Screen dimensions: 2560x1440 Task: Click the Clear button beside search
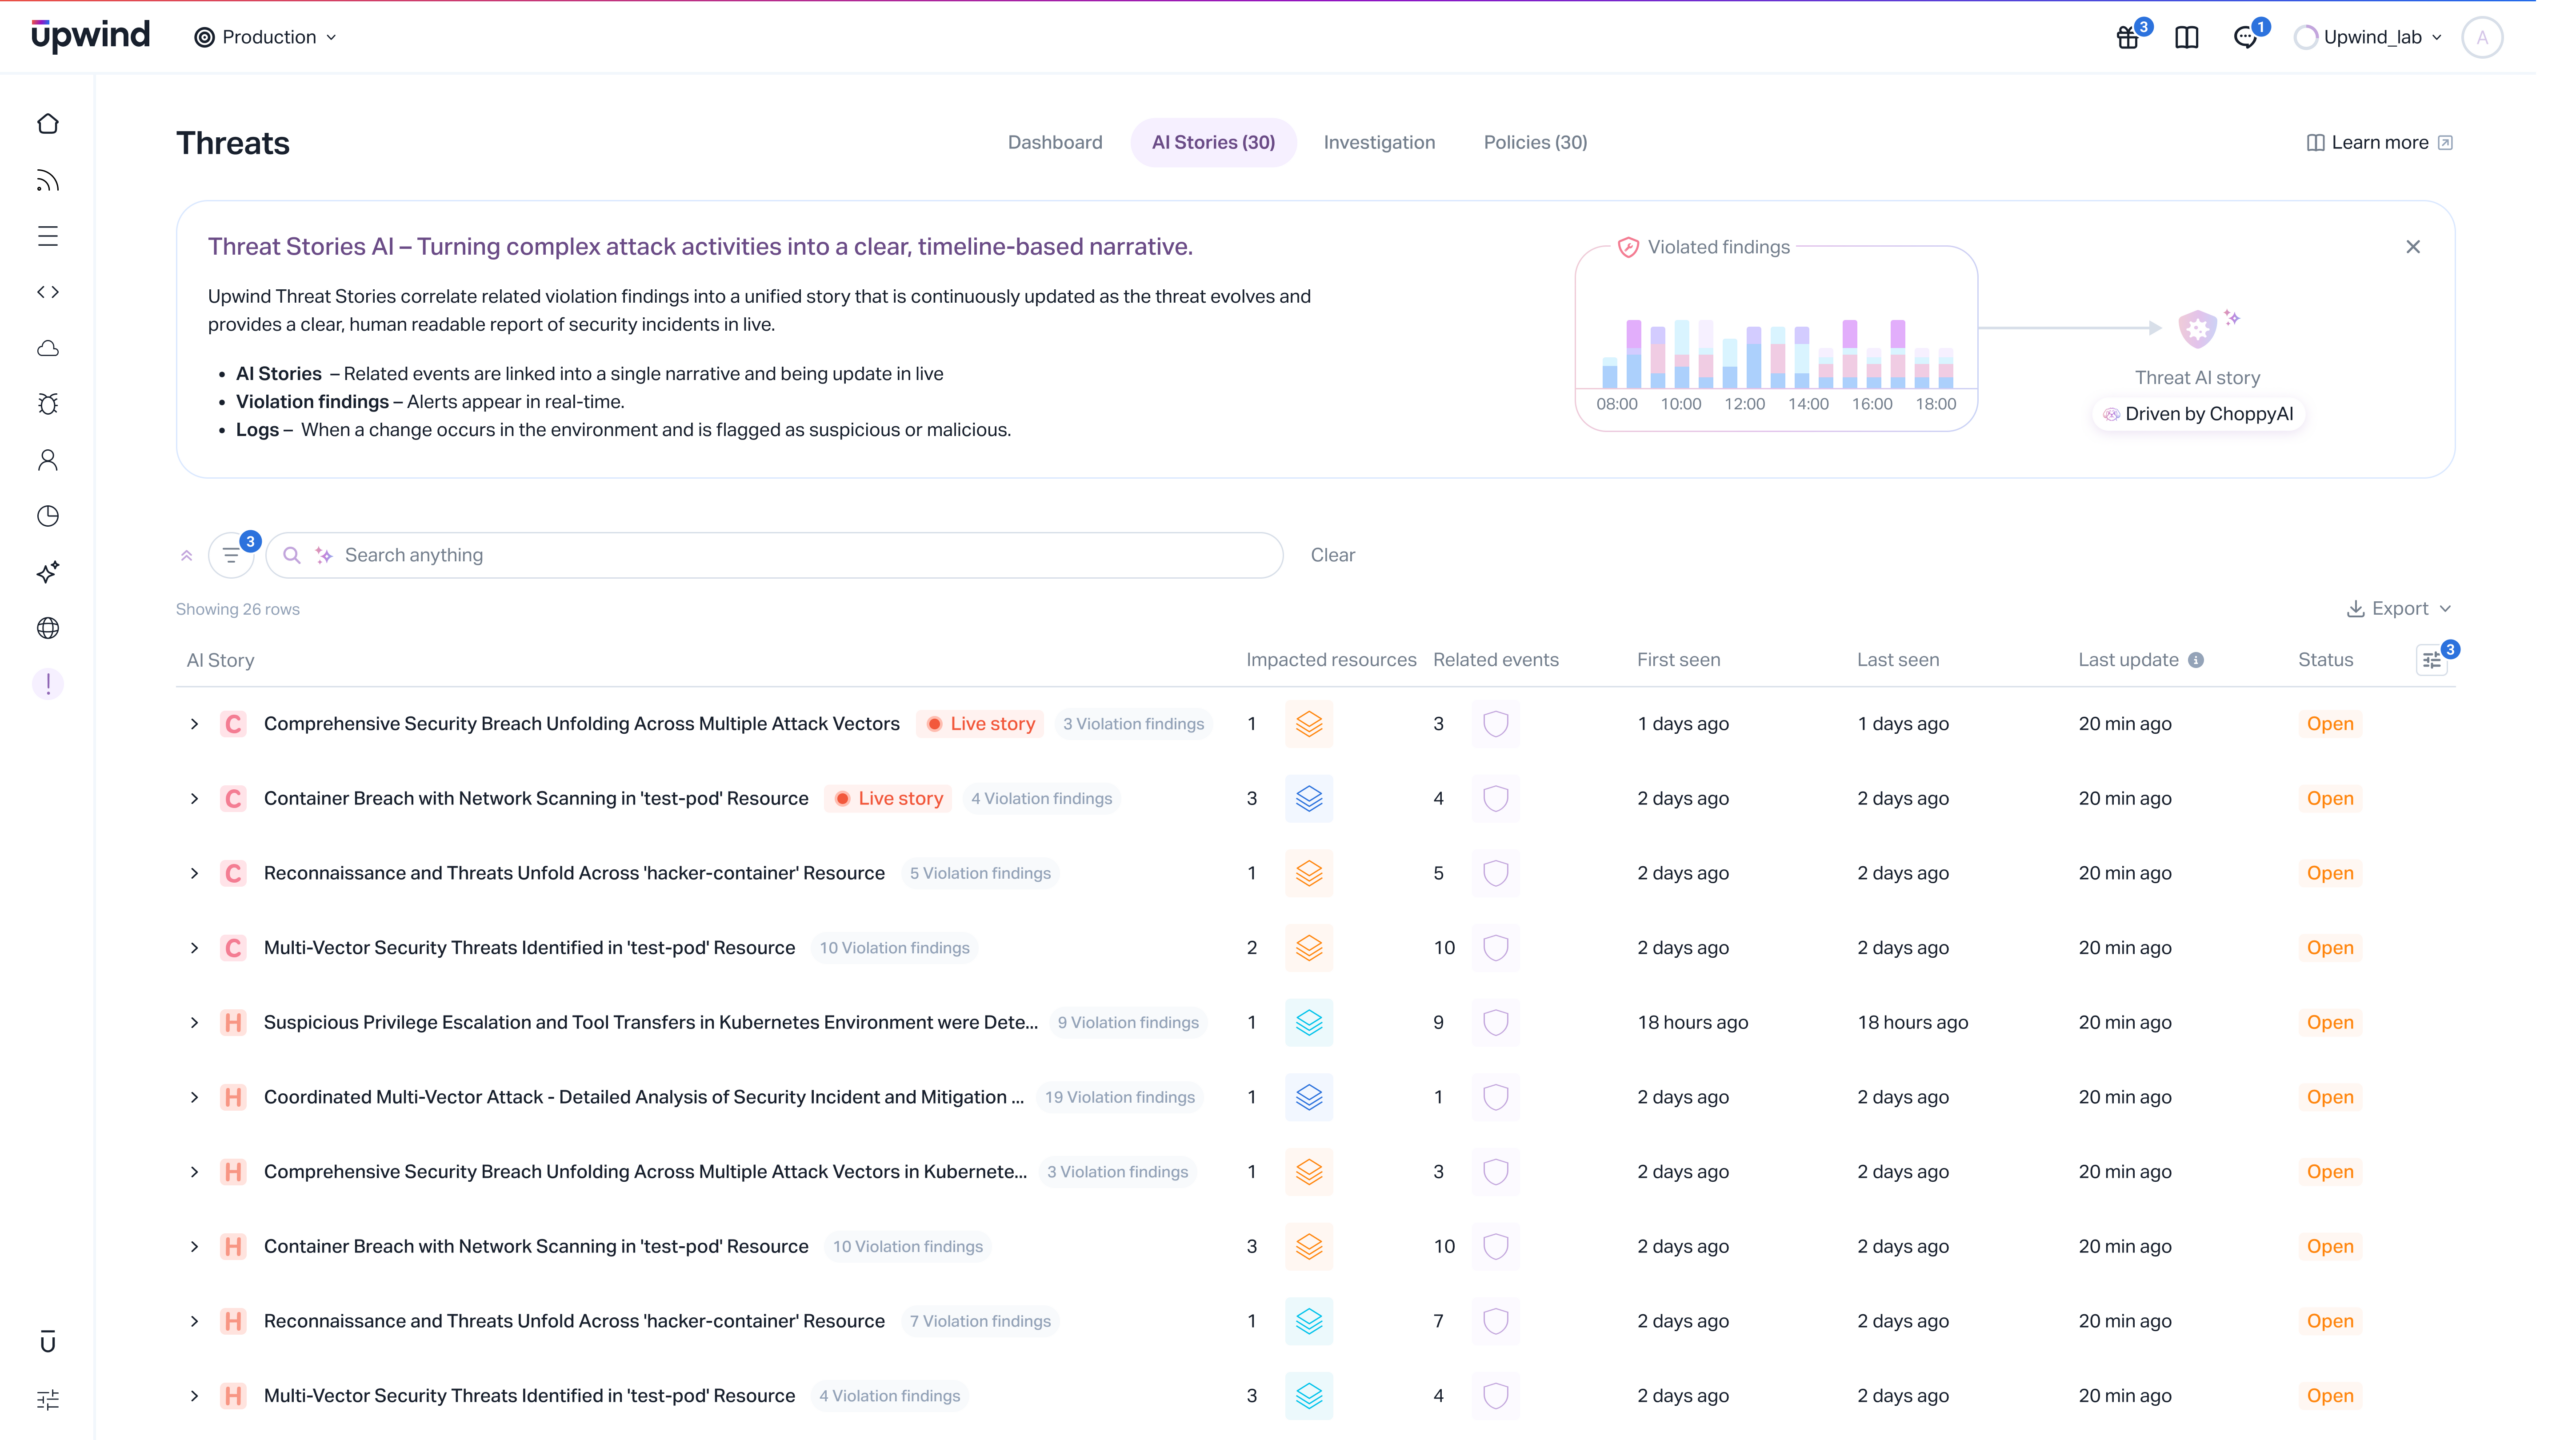pyautogui.click(x=1332, y=555)
